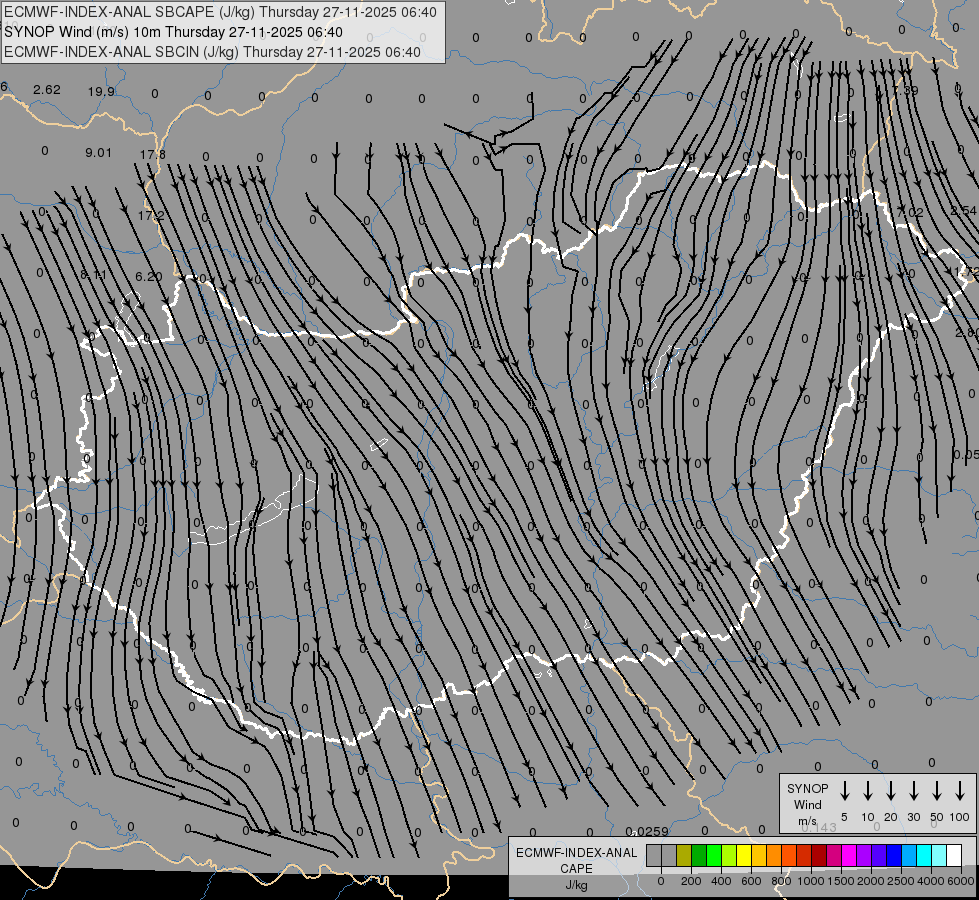
Task: Click the bright magenta CAPE legend swatch
Action: (849, 855)
